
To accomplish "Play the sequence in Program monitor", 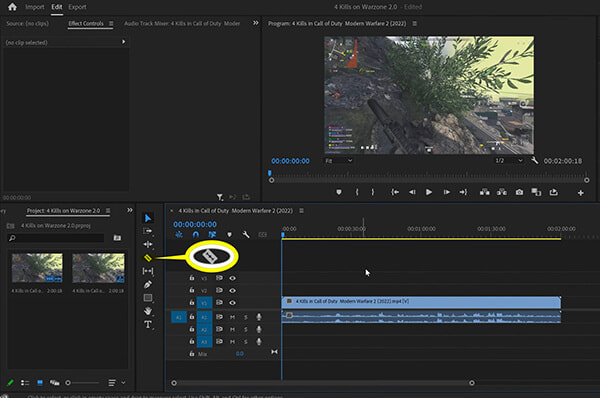I will pyautogui.click(x=429, y=192).
